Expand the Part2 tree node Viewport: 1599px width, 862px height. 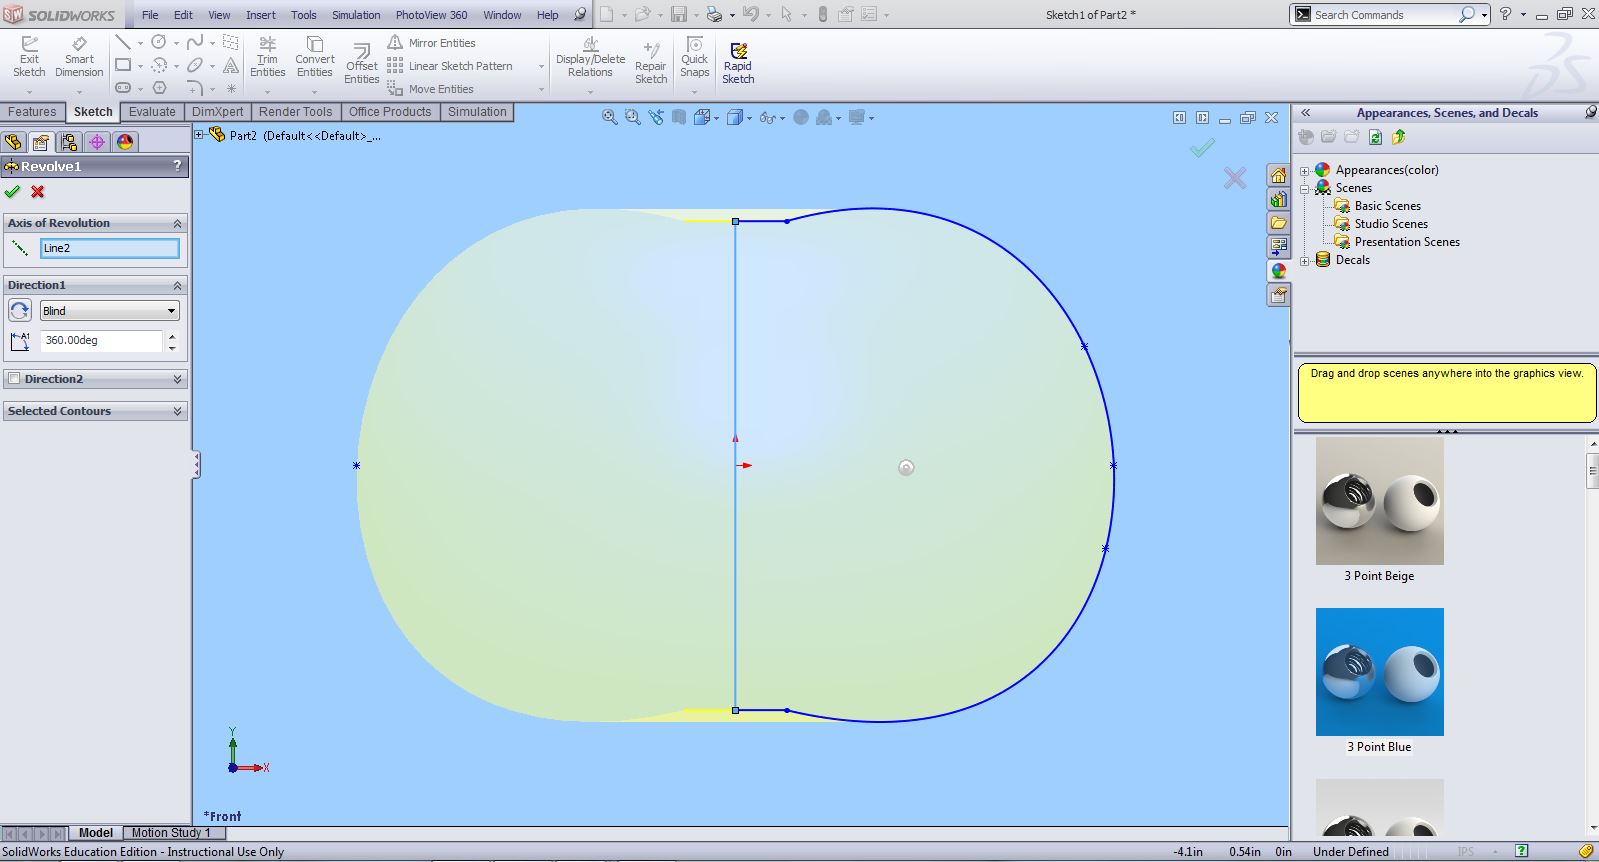(x=199, y=135)
